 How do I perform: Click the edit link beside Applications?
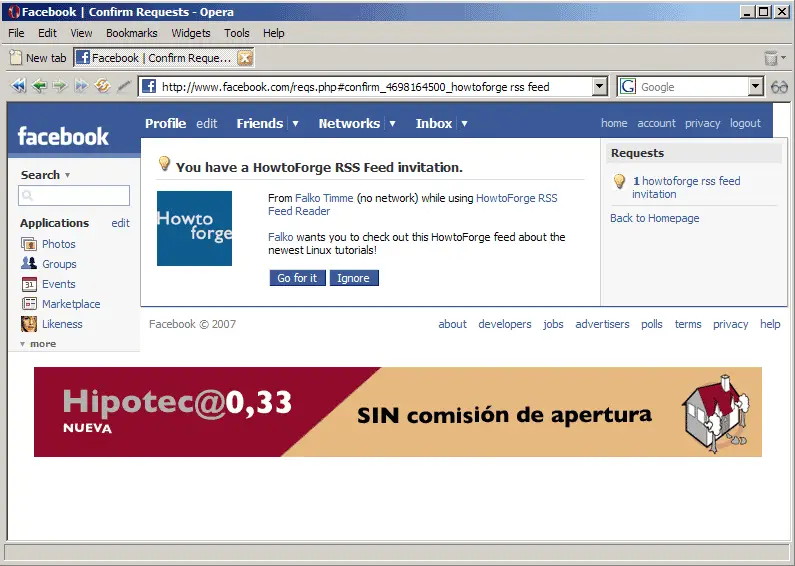(x=121, y=223)
